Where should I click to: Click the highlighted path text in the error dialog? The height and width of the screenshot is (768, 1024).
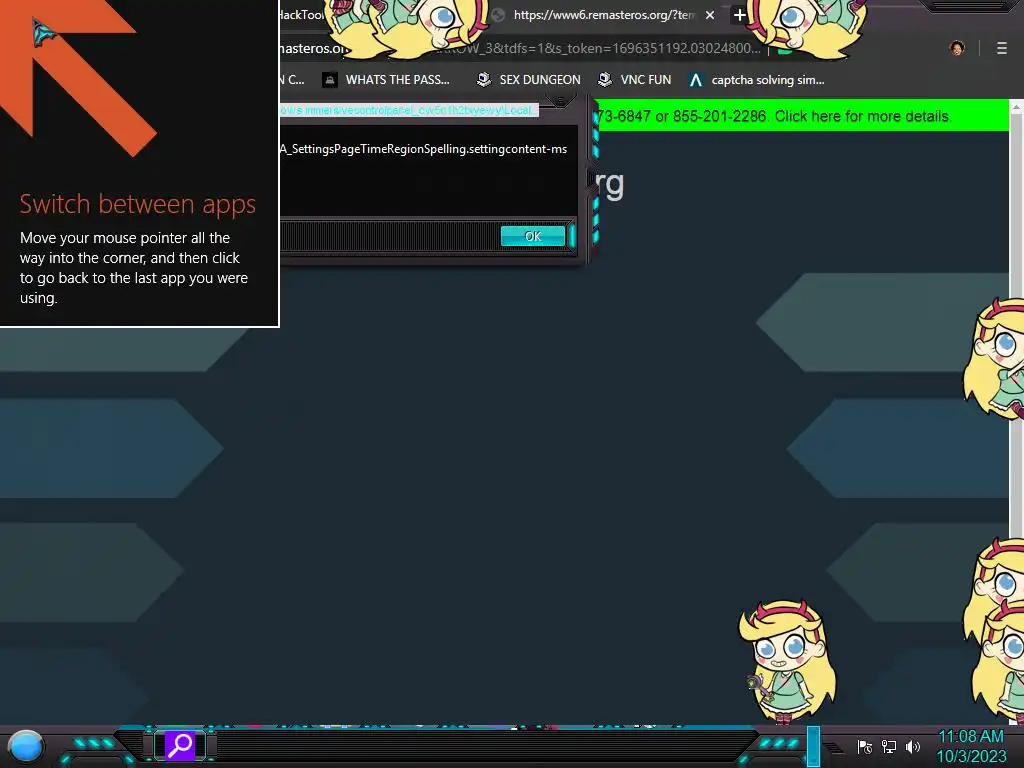click(x=409, y=110)
